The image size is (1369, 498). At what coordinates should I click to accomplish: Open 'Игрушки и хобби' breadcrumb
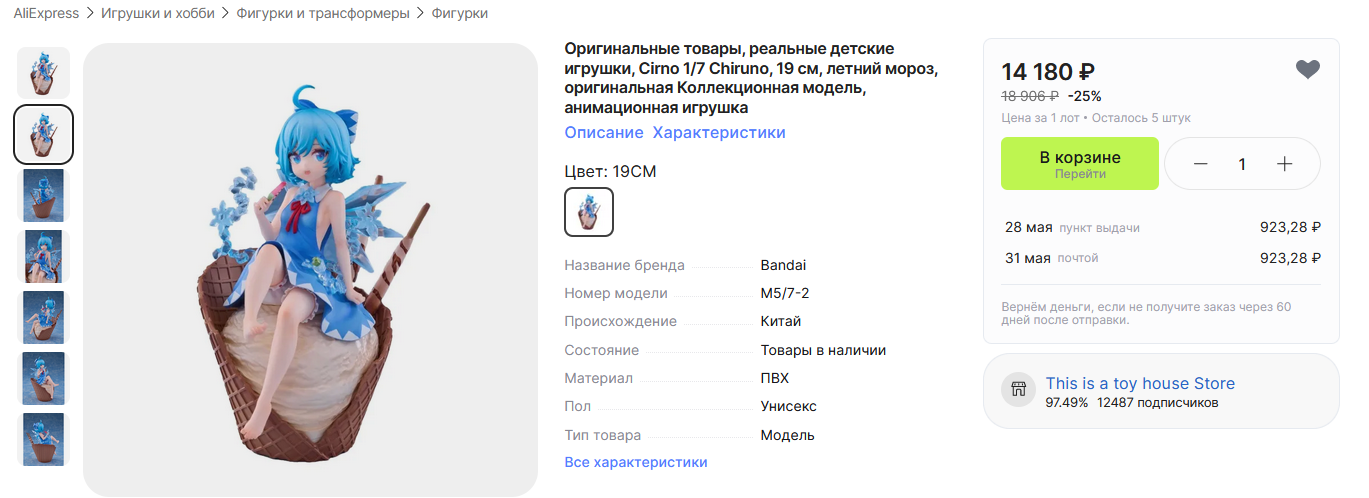[158, 14]
